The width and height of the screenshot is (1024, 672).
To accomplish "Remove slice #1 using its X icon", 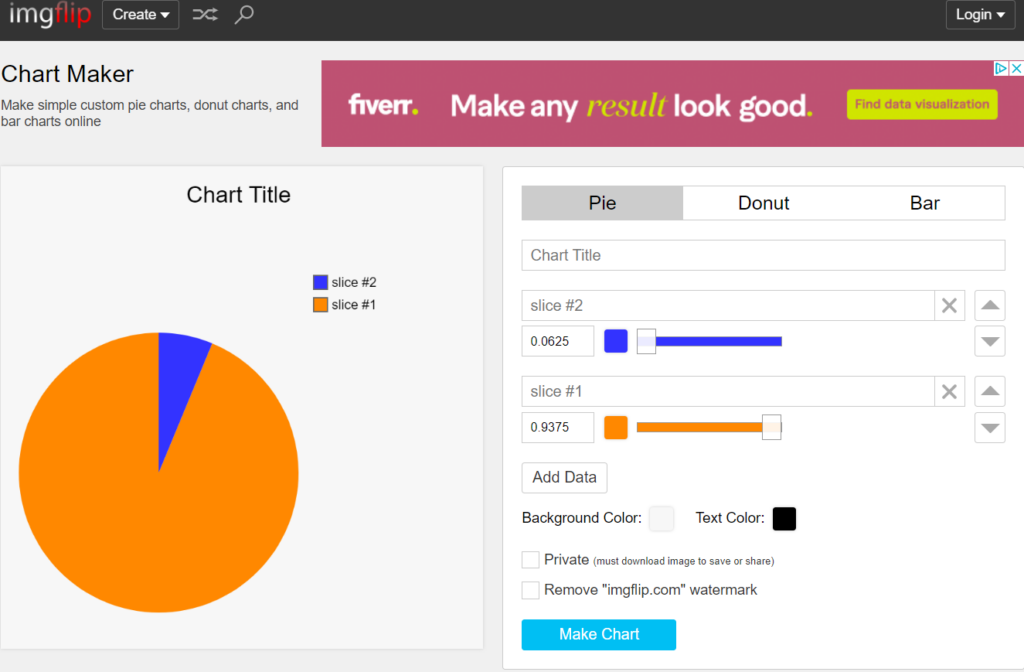I will [x=948, y=391].
